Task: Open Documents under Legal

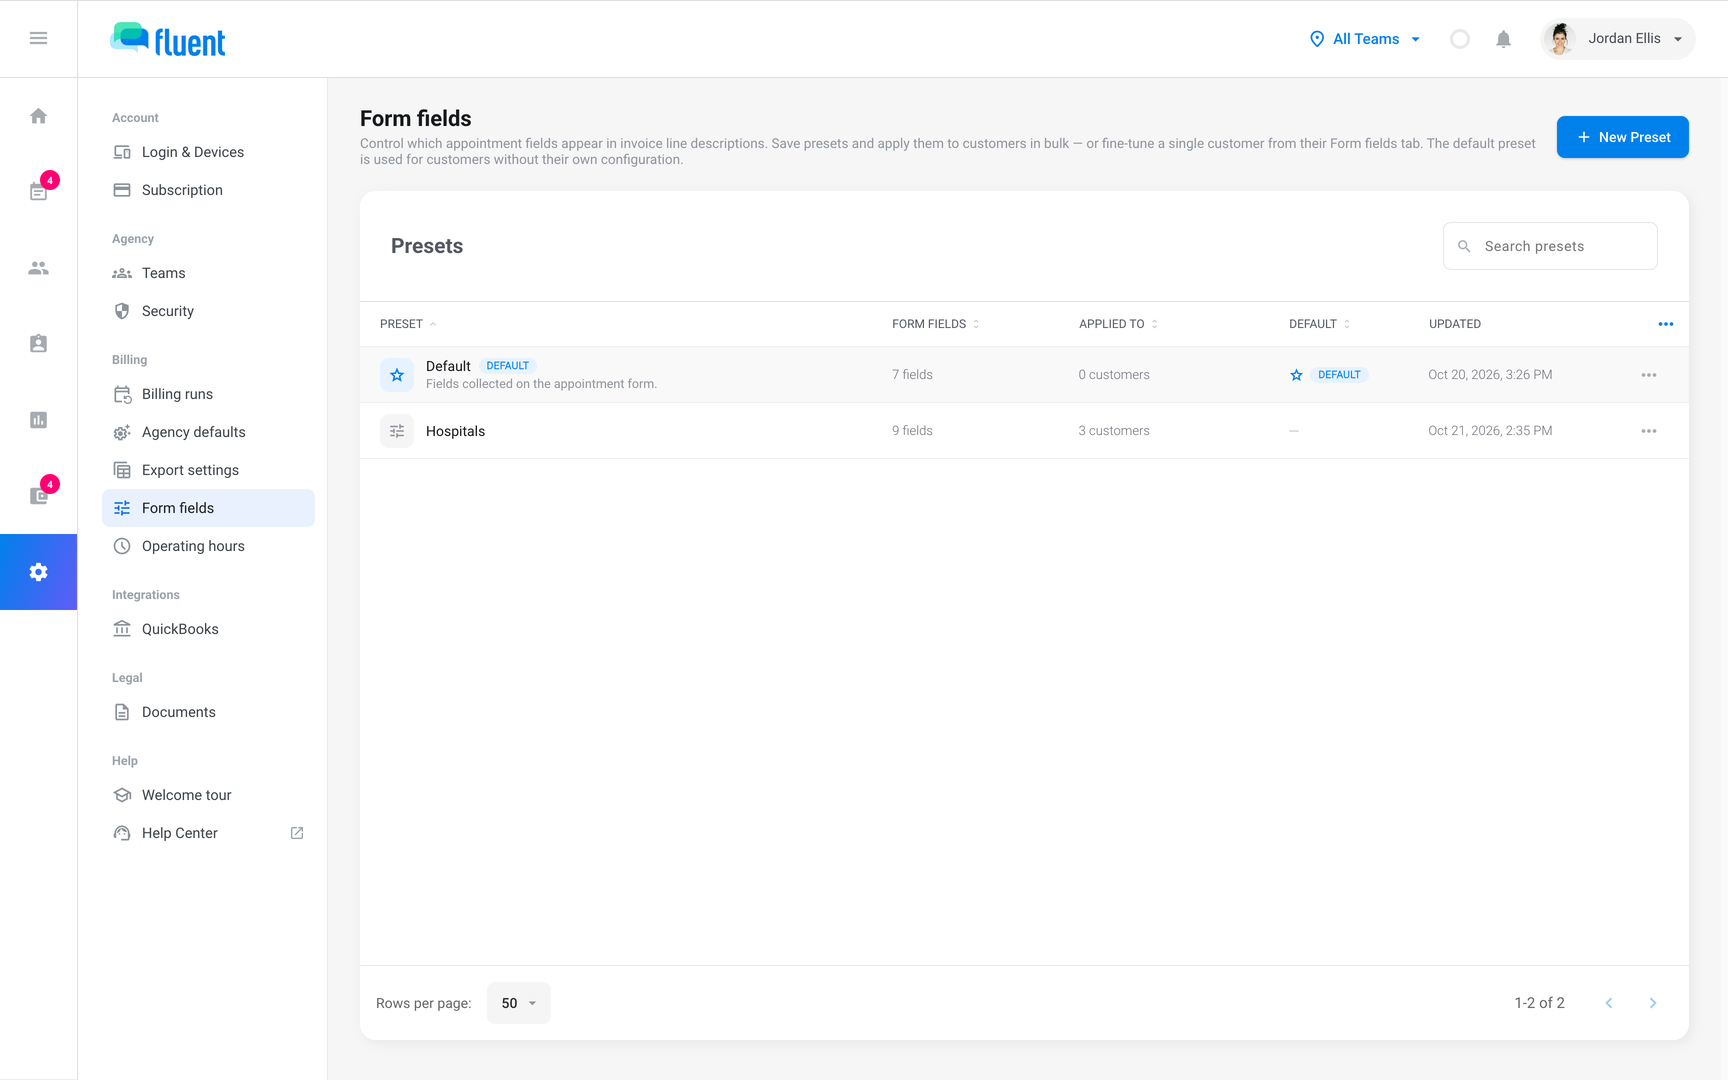Action: 208,712
